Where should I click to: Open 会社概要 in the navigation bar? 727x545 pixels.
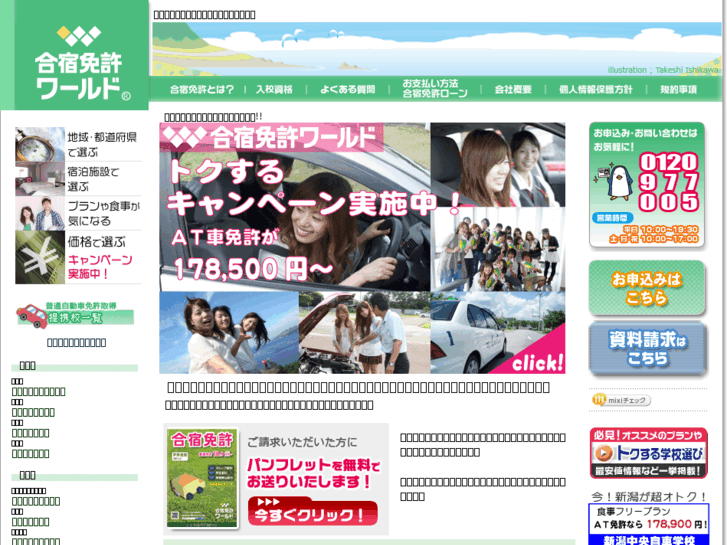point(513,89)
